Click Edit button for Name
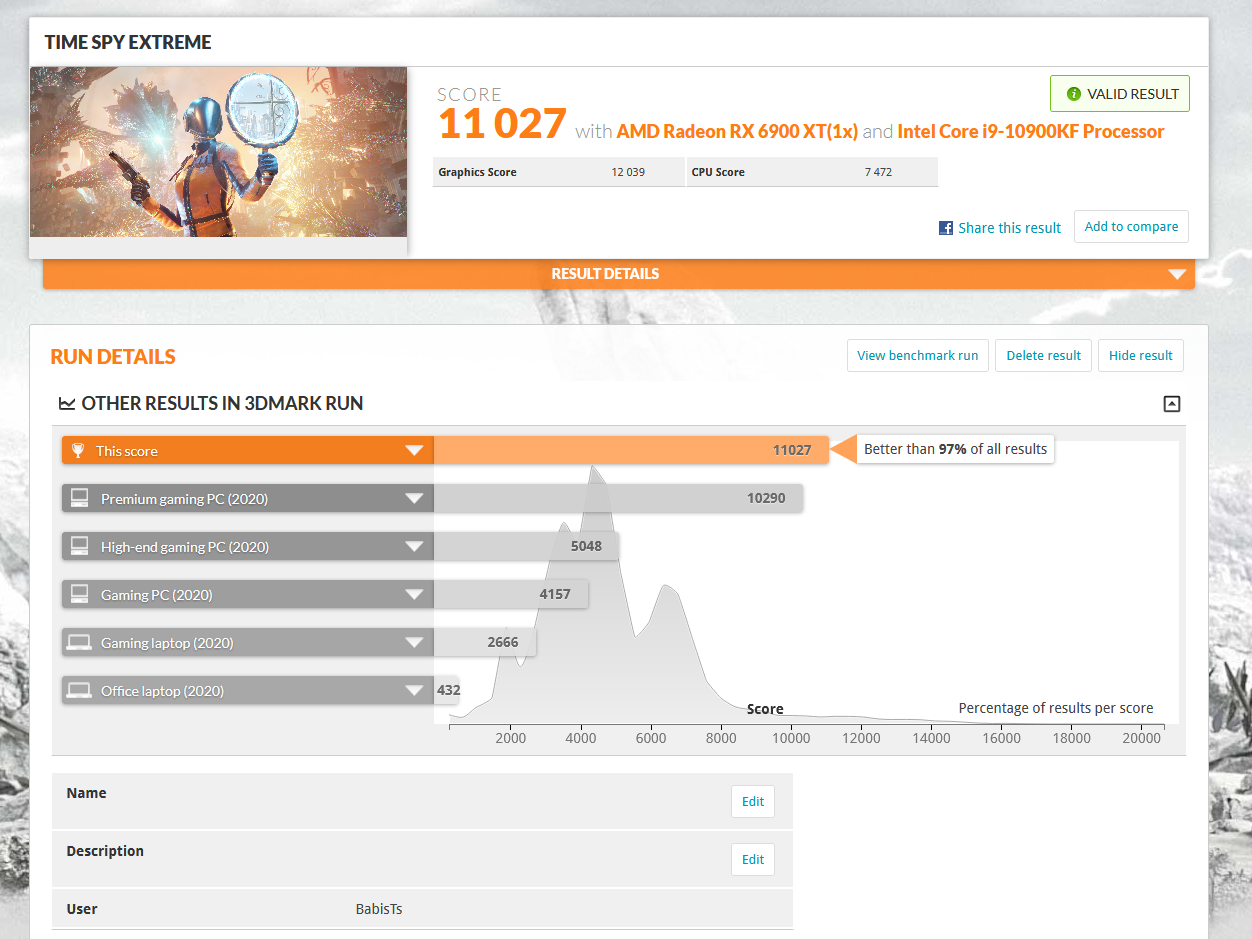The height and width of the screenshot is (939, 1252). [753, 801]
